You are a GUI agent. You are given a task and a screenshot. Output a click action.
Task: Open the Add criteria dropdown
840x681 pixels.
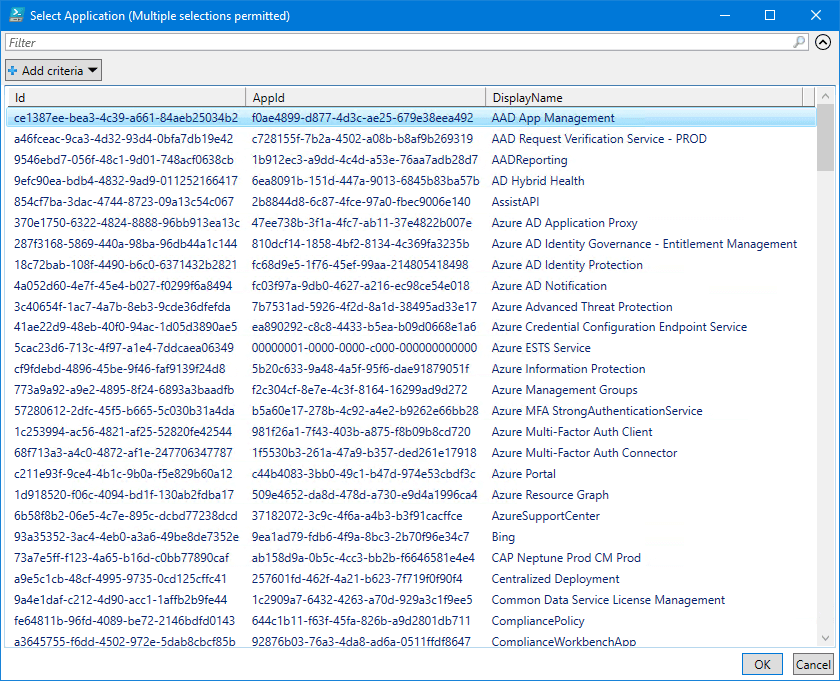tap(53, 70)
